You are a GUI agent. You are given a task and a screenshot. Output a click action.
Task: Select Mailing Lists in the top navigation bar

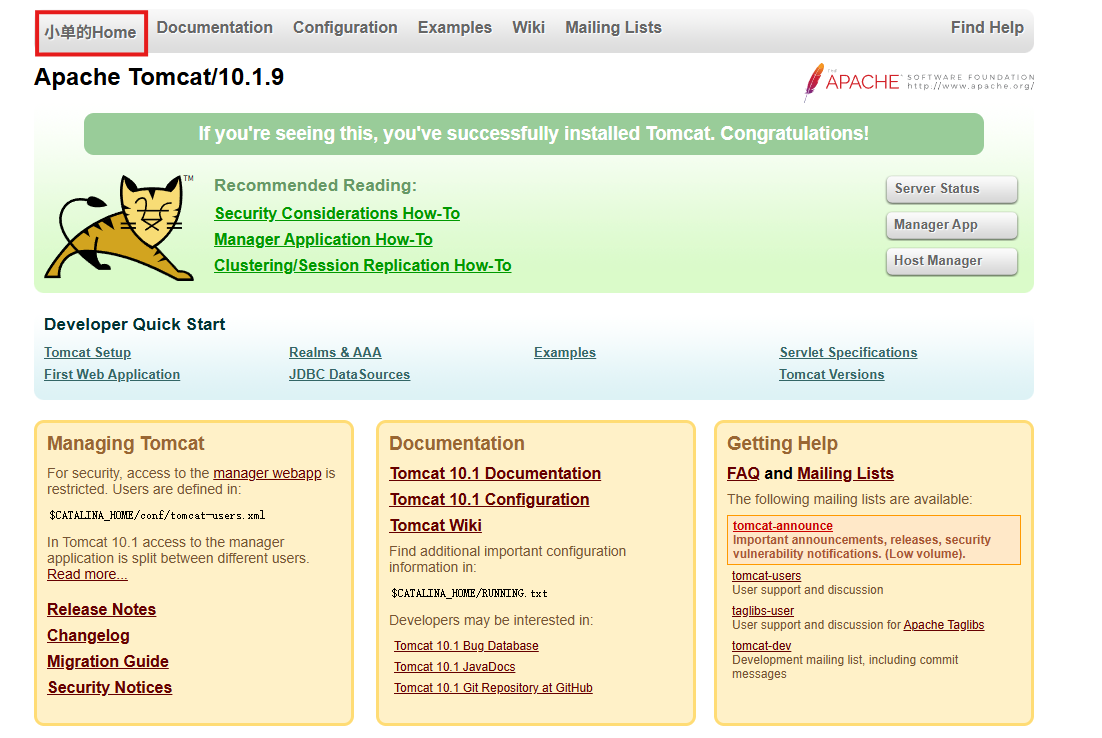click(613, 28)
